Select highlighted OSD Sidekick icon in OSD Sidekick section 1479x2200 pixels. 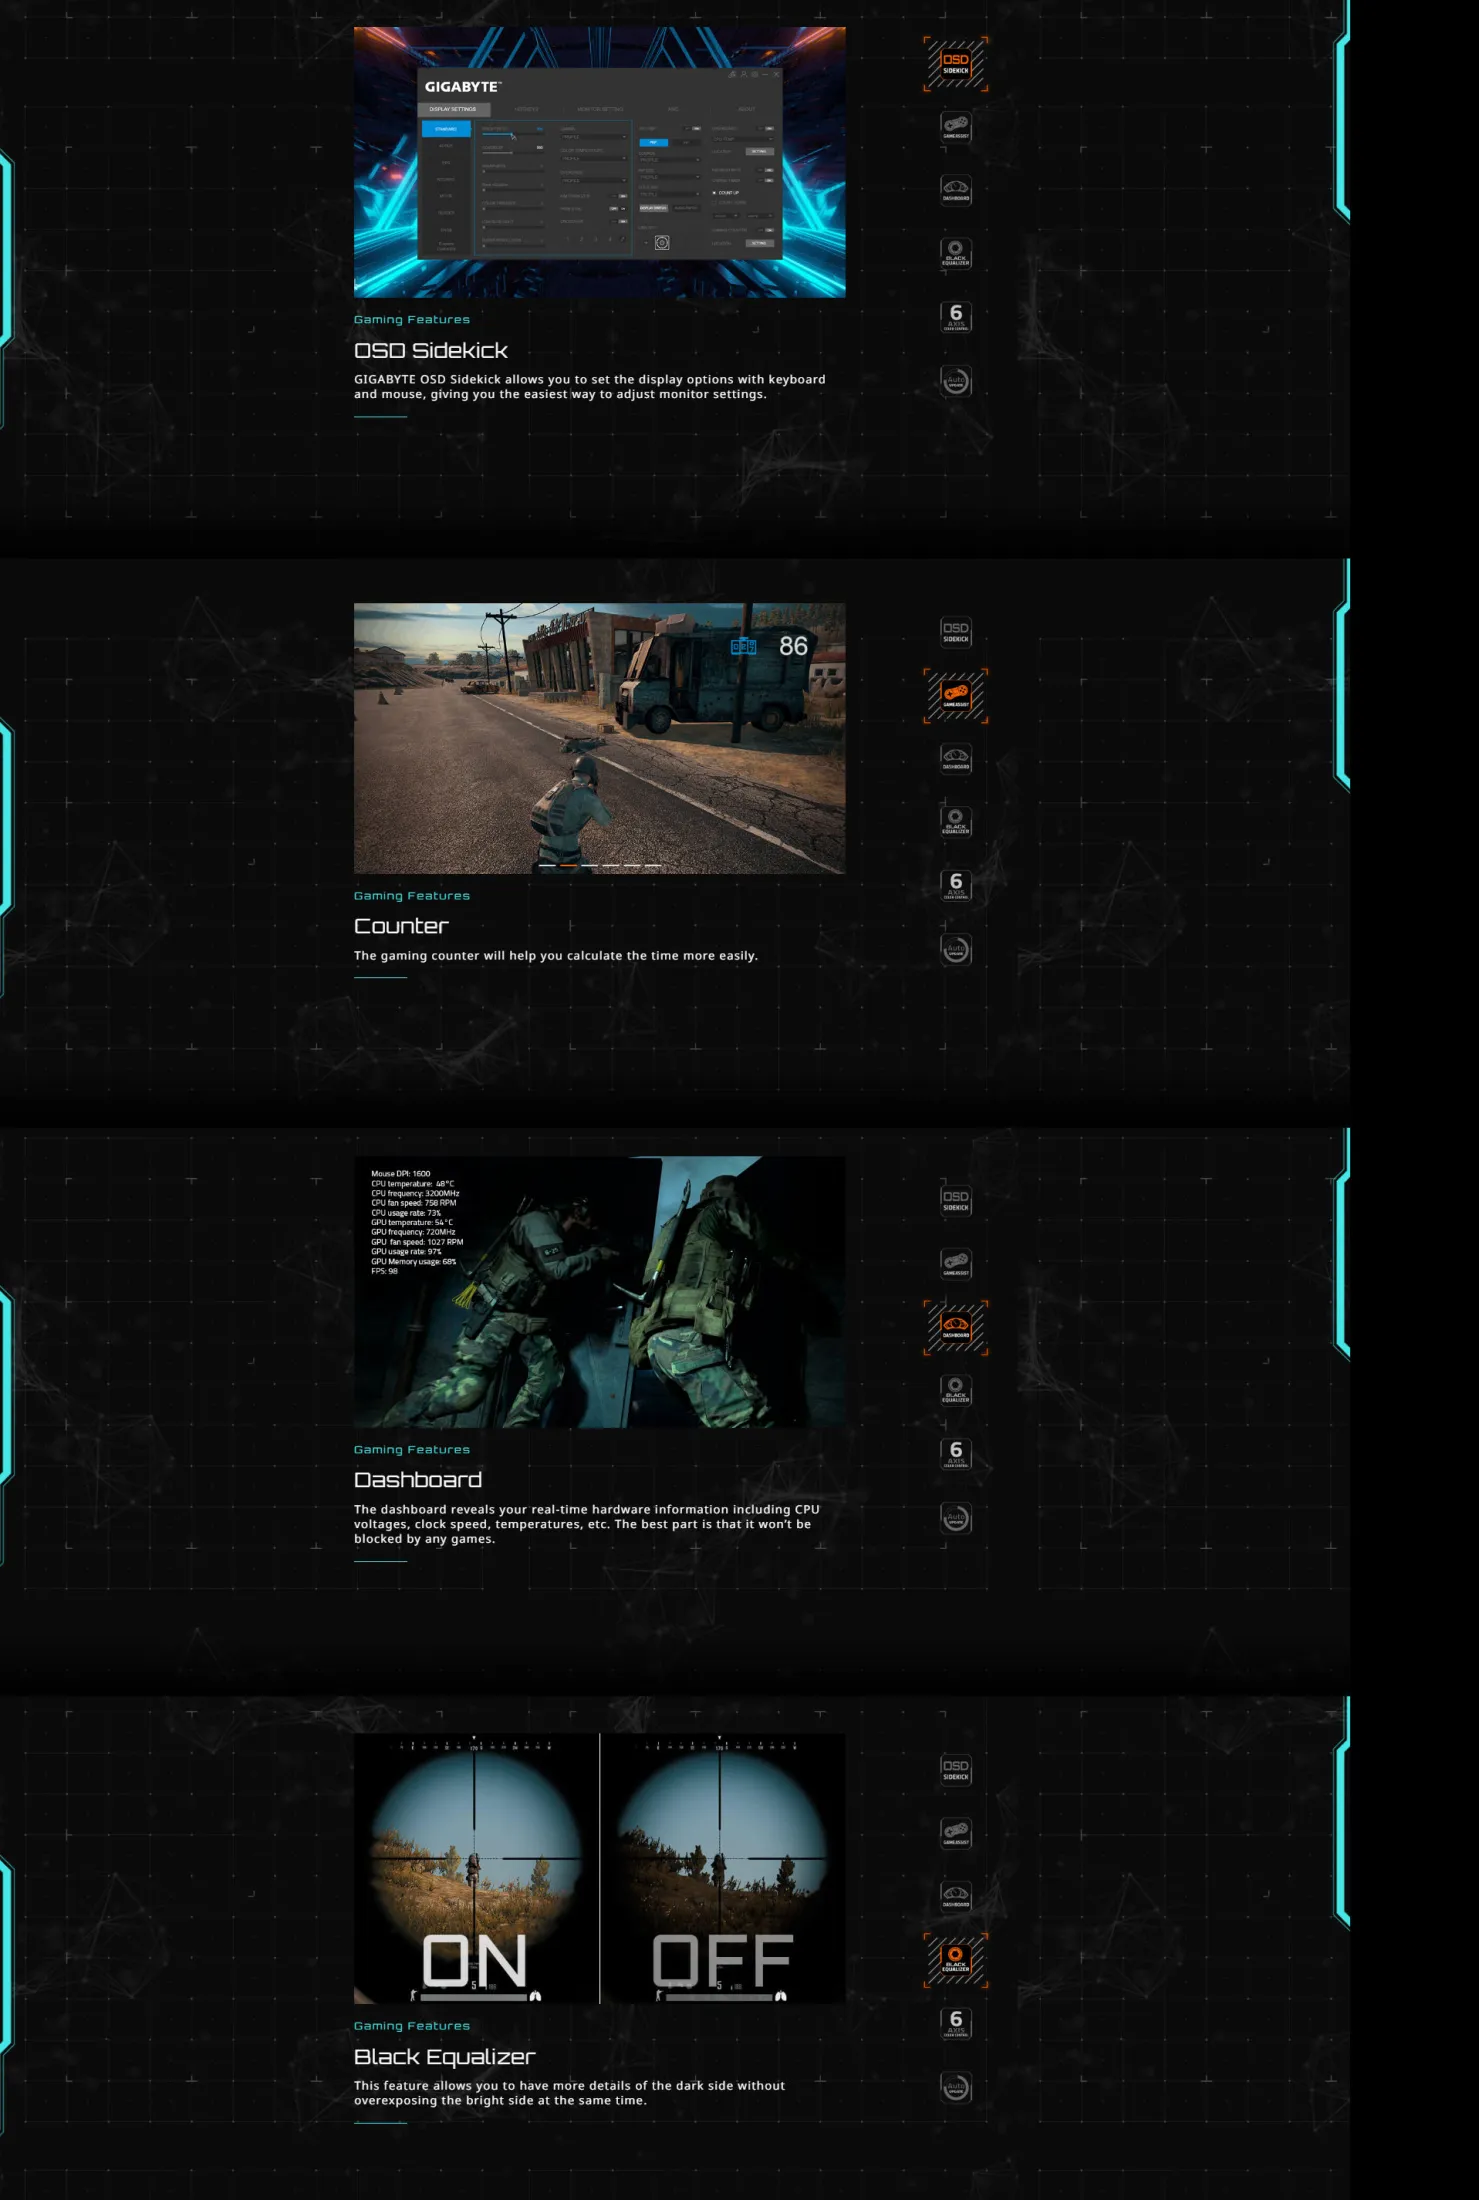955,64
